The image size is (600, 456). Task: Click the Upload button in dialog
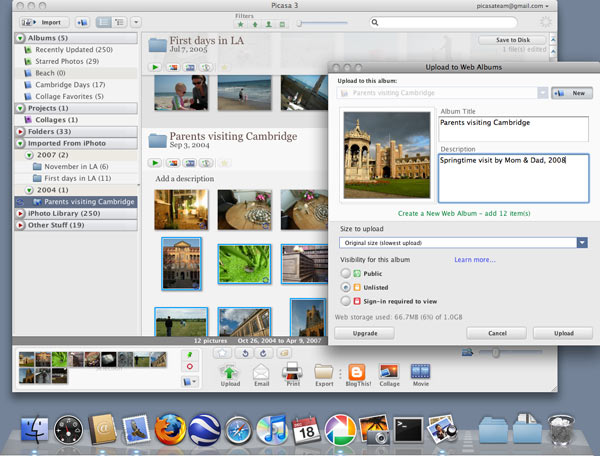[562, 333]
